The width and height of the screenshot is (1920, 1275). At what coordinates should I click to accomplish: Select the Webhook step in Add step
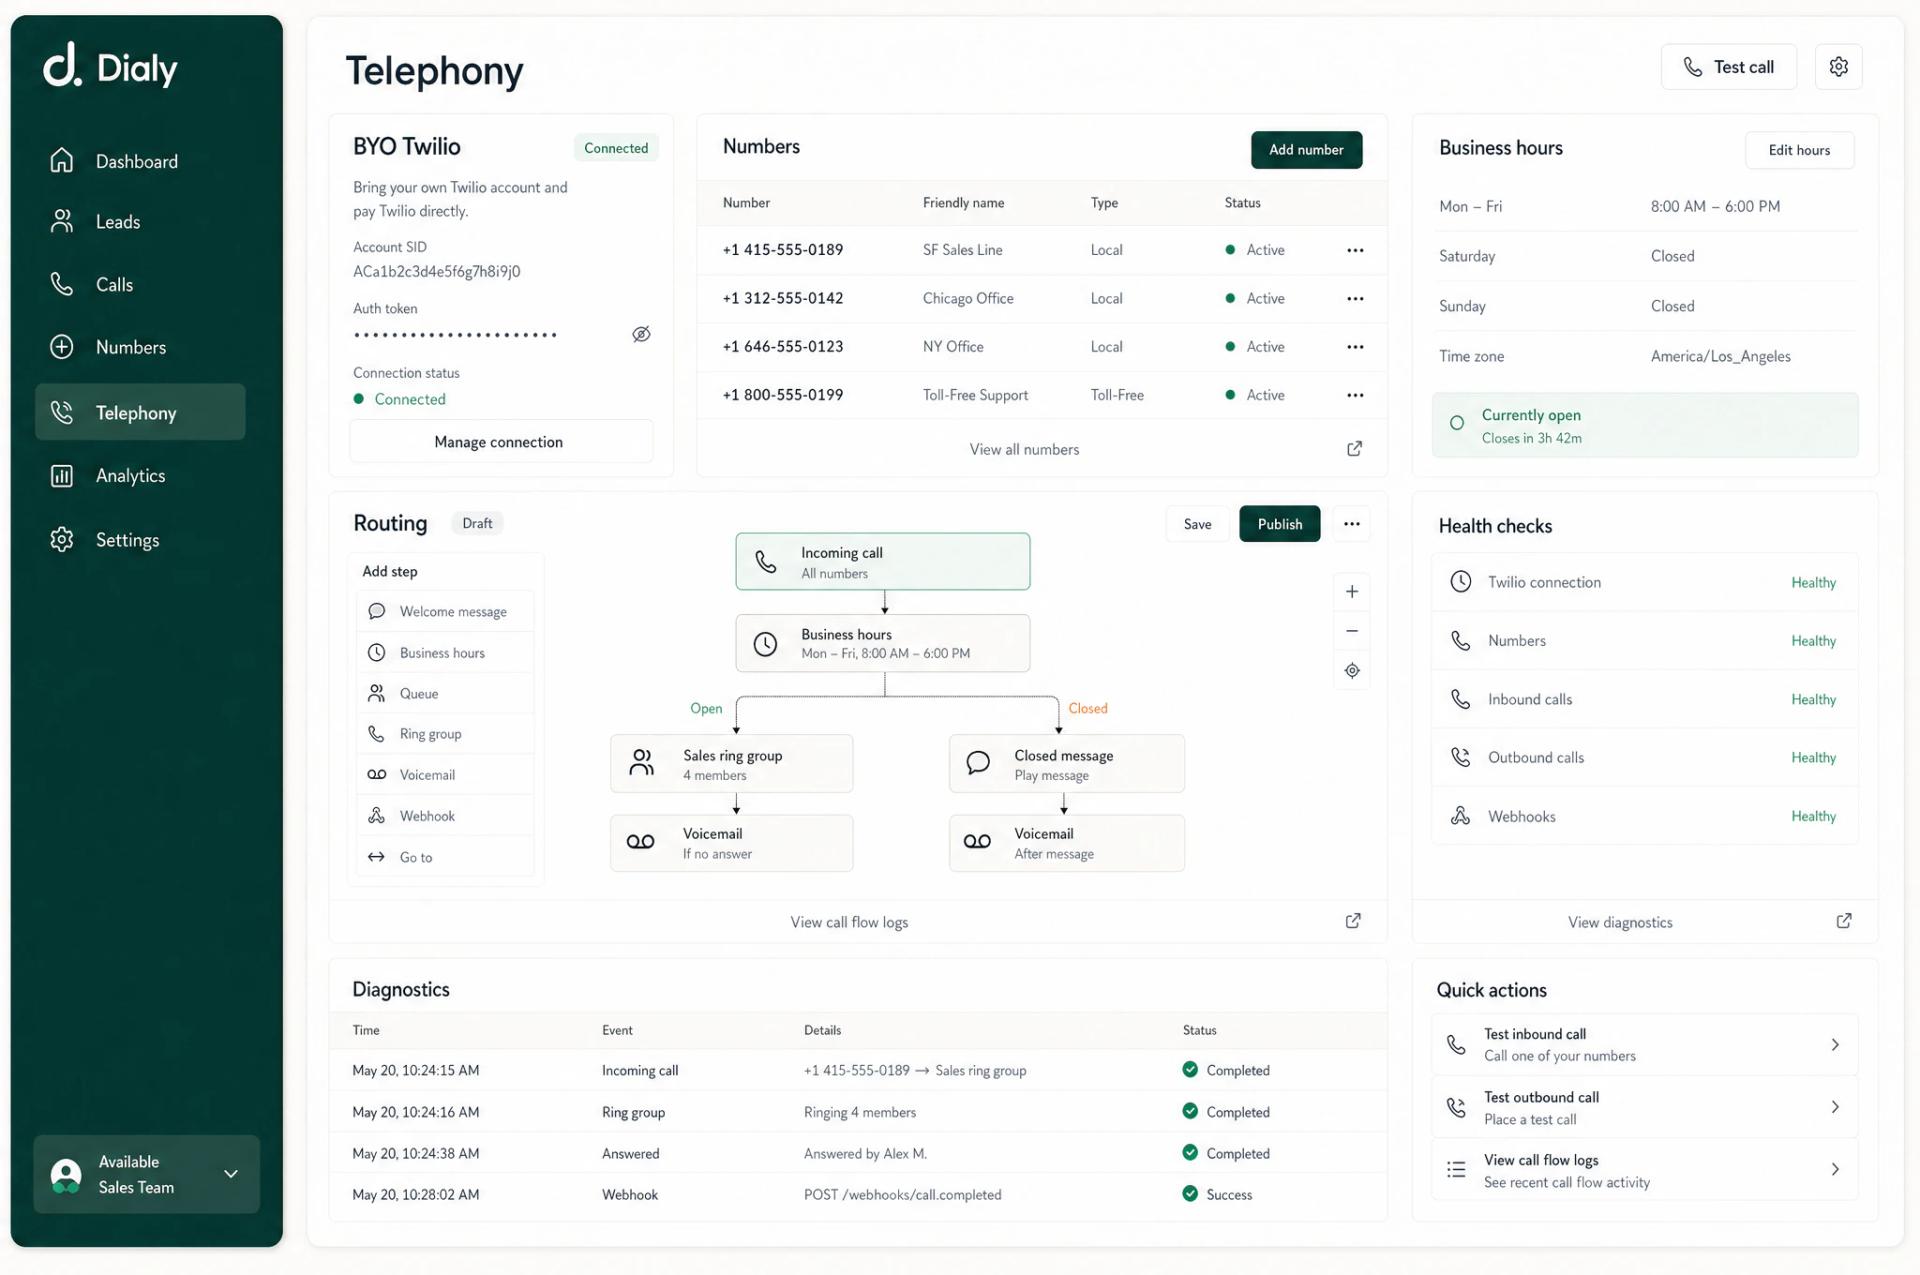pyautogui.click(x=428, y=815)
